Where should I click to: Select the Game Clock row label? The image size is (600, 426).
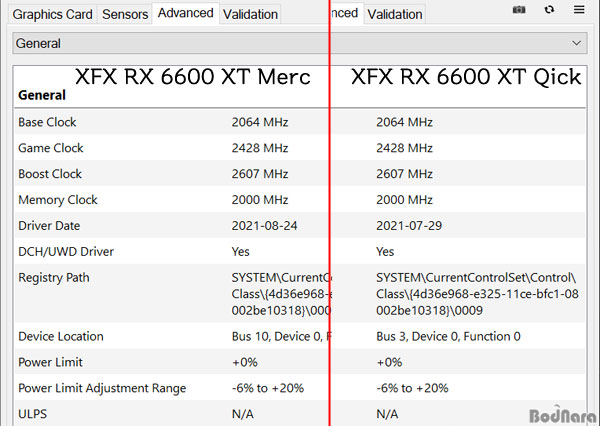[51, 148]
